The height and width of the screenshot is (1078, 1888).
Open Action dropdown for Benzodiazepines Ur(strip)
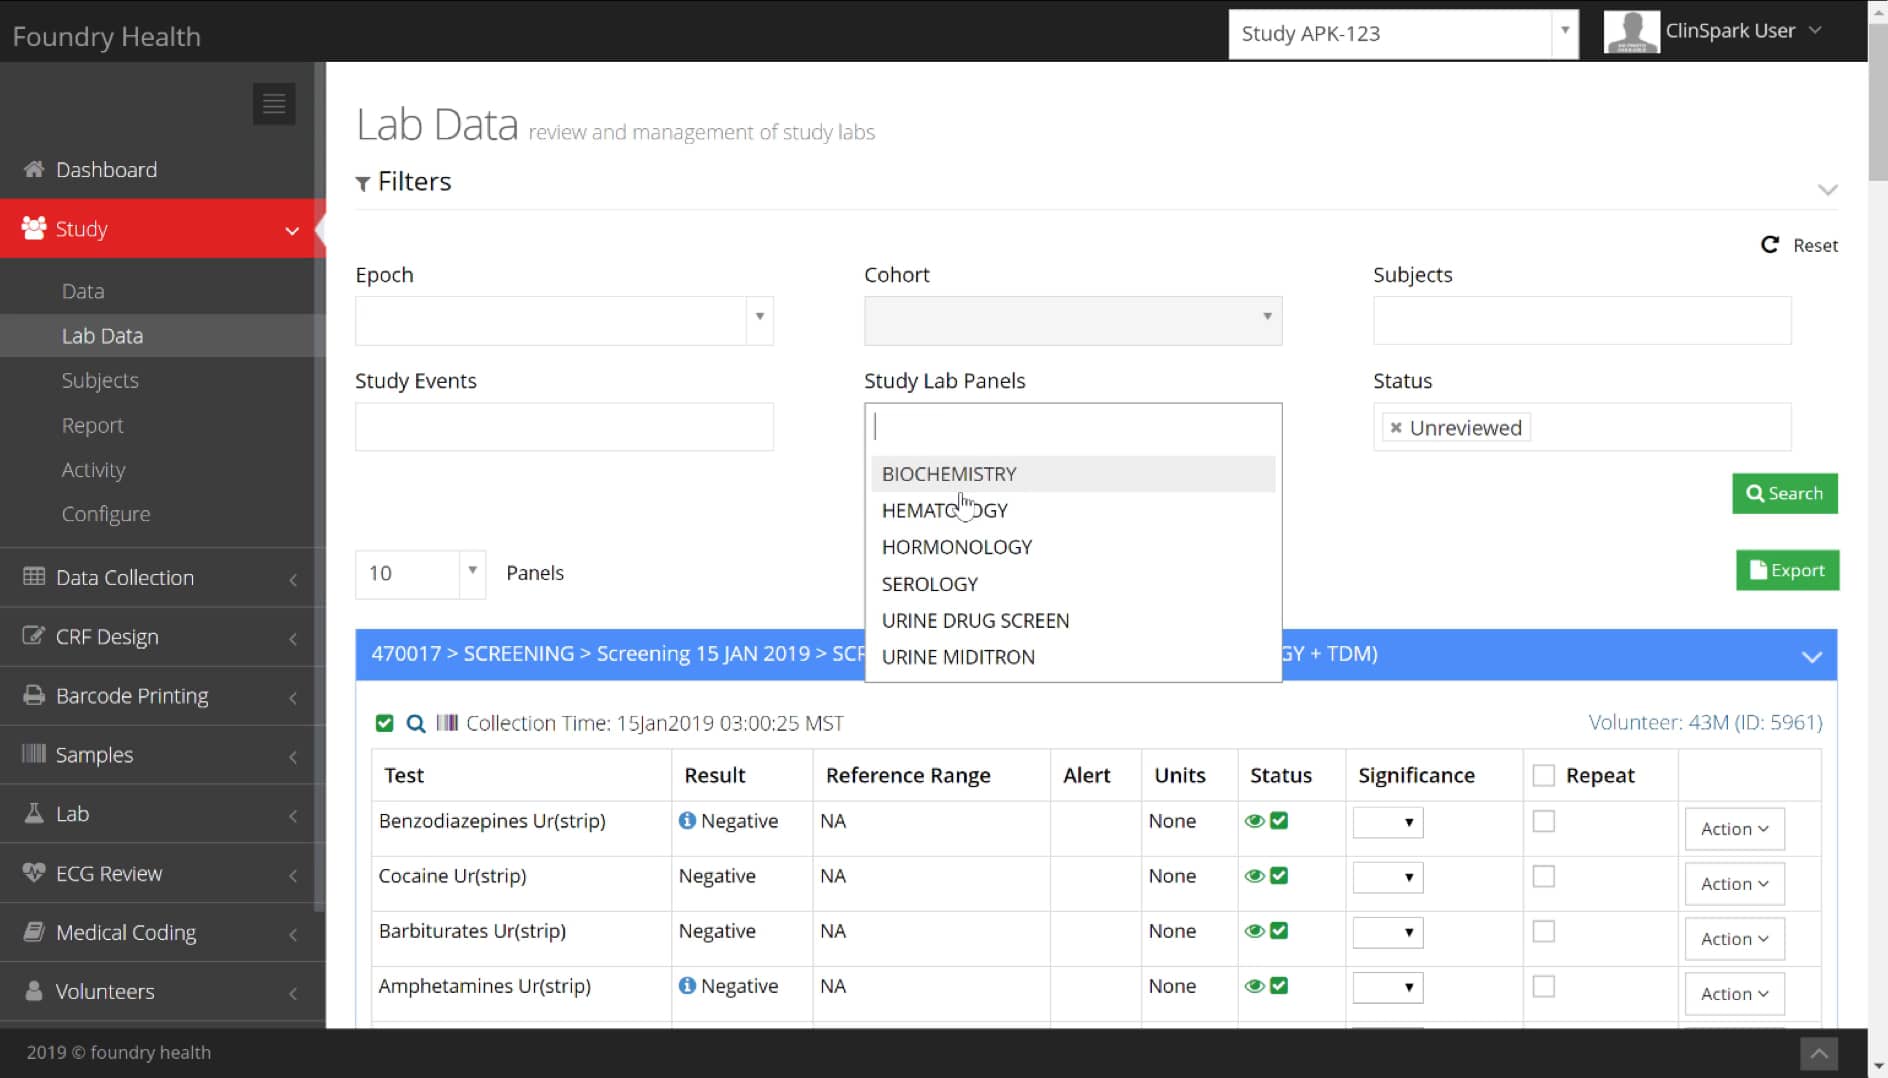pos(1734,829)
